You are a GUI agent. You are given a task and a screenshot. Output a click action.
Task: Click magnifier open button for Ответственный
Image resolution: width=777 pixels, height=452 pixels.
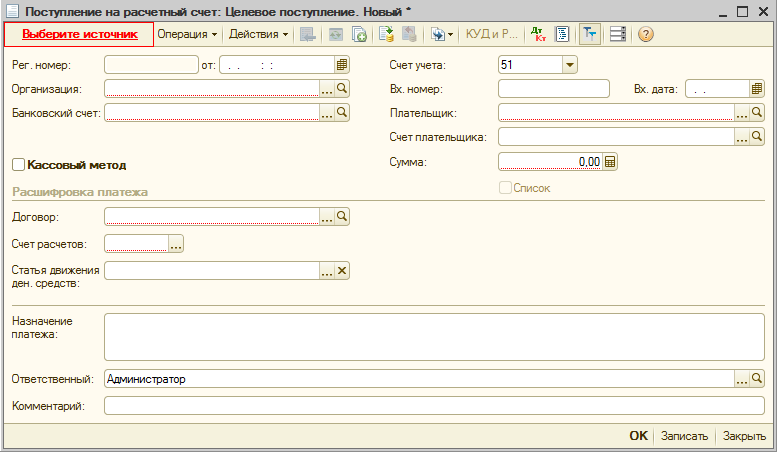pos(757,379)
